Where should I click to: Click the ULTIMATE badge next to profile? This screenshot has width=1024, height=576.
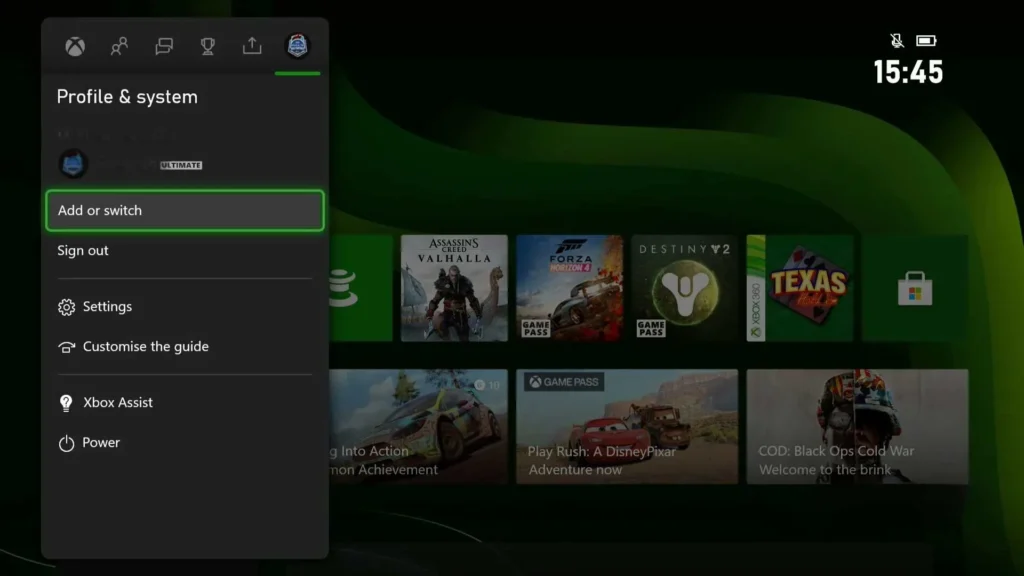click(181, 165)
